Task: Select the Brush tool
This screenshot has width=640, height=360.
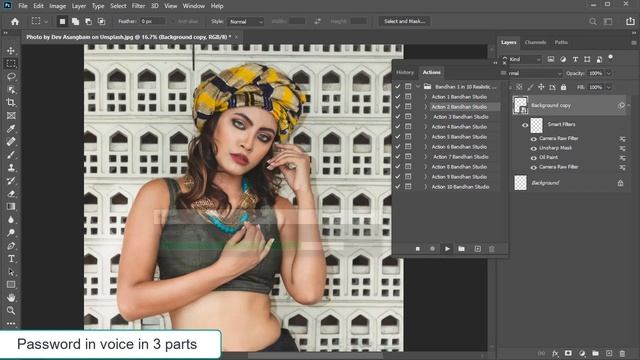Action: pyautogui.click(x=11, y=155)
